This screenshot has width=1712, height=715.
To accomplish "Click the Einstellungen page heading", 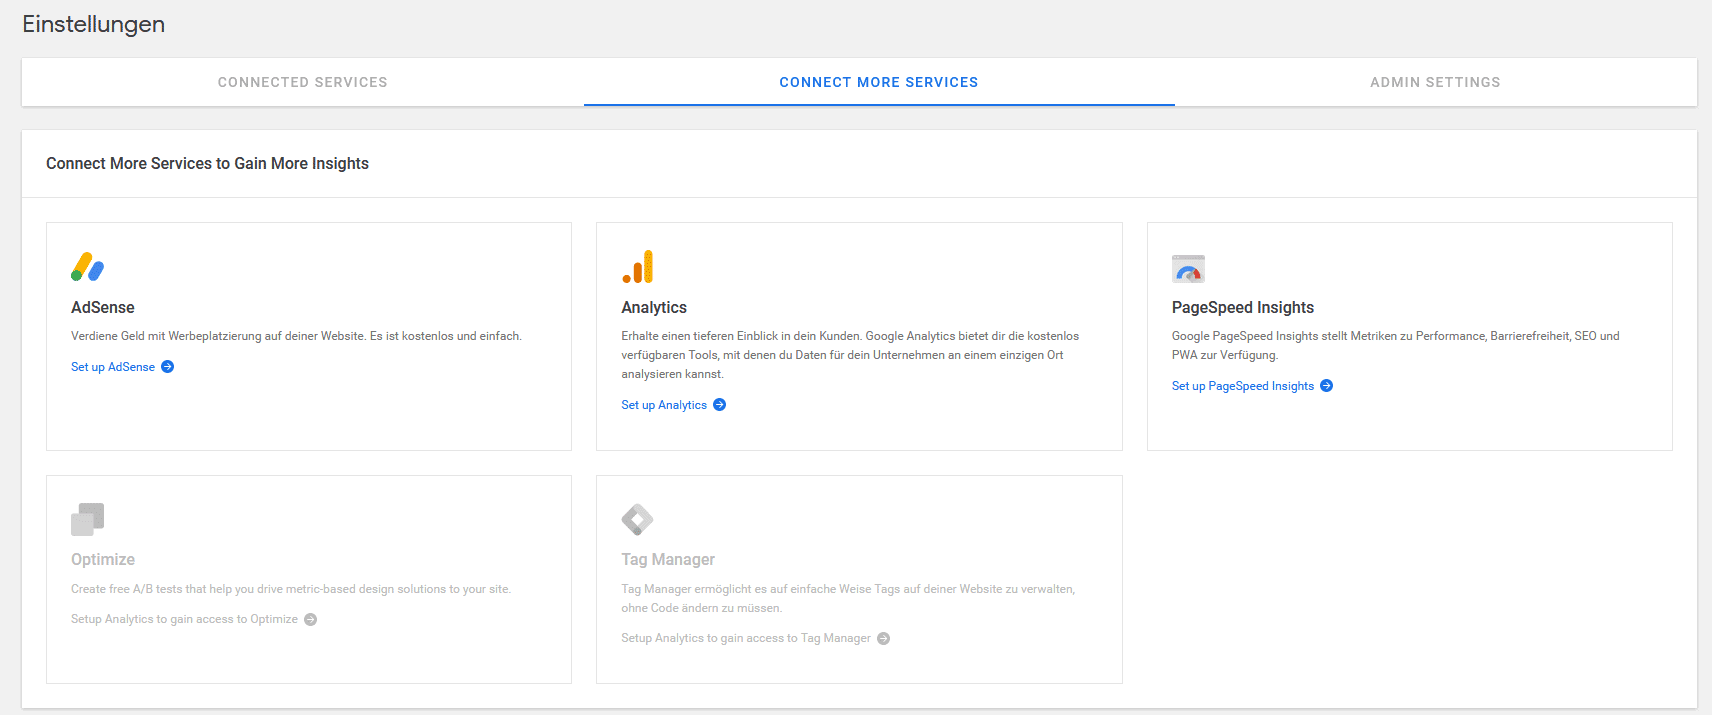I will pyautogui.click(x=94, y=24).
